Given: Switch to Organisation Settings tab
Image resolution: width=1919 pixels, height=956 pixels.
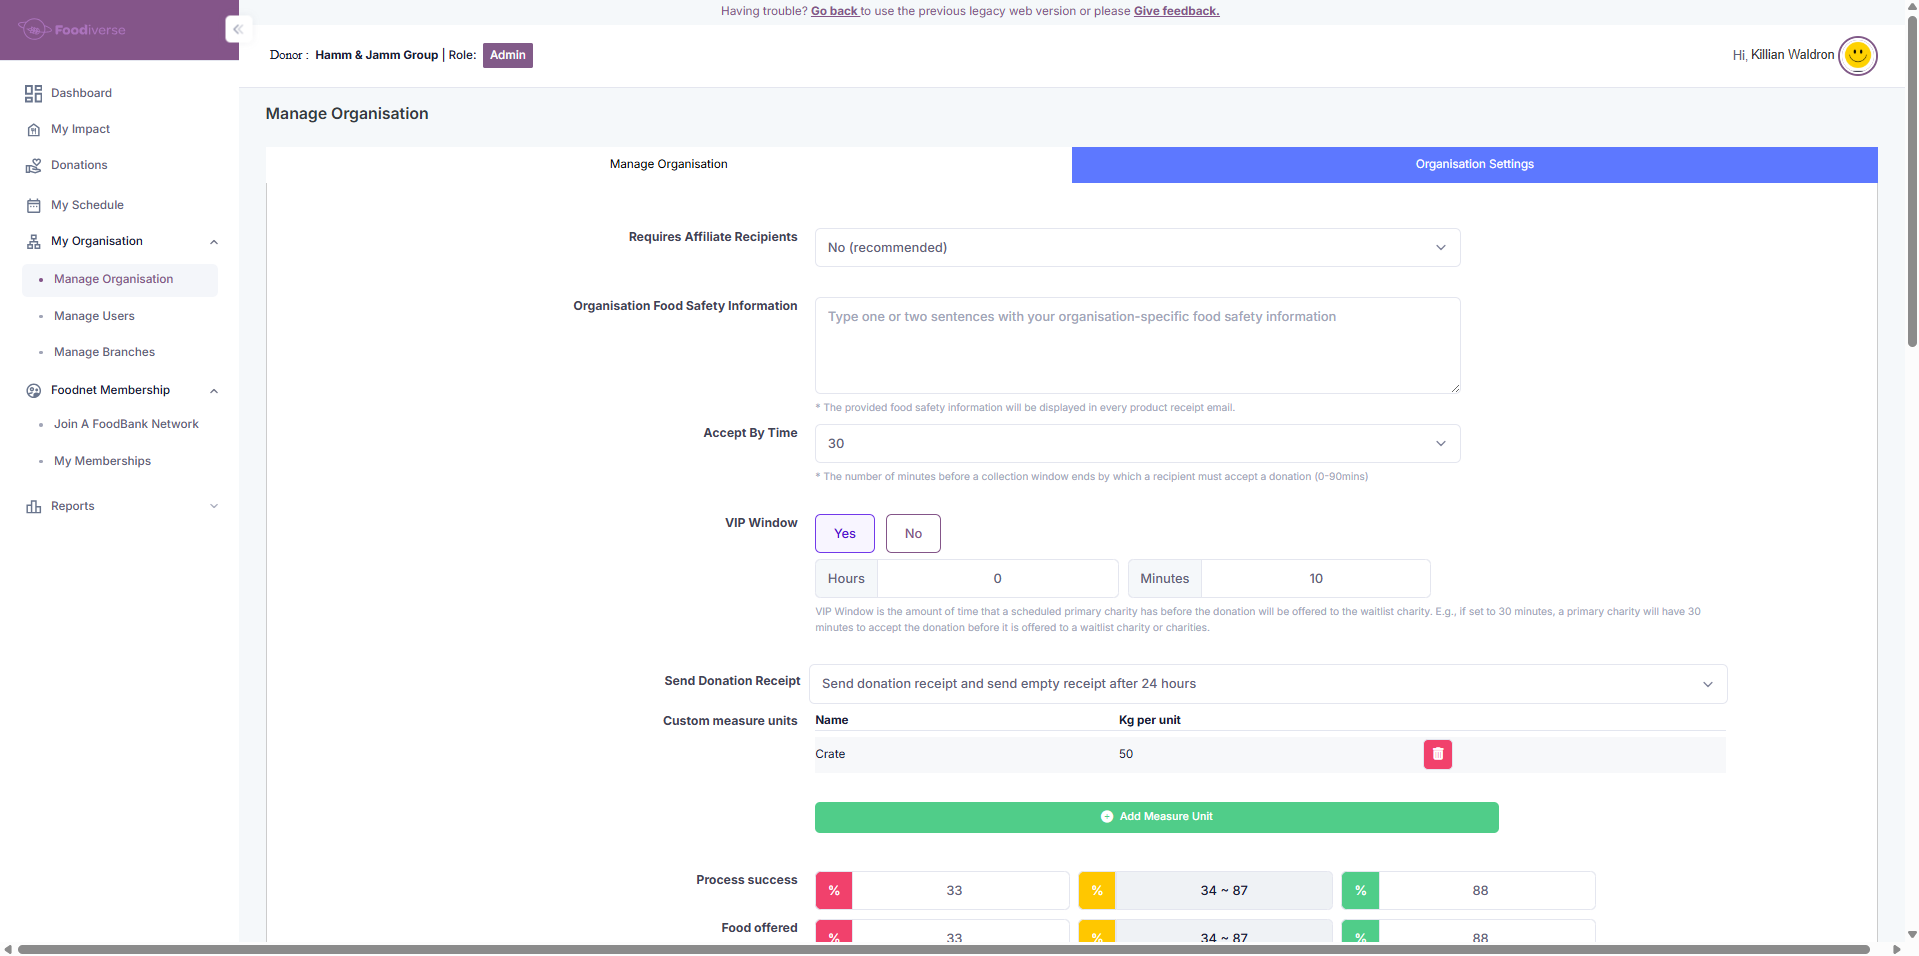Looking at the screenshot, I should (1474, 165).
